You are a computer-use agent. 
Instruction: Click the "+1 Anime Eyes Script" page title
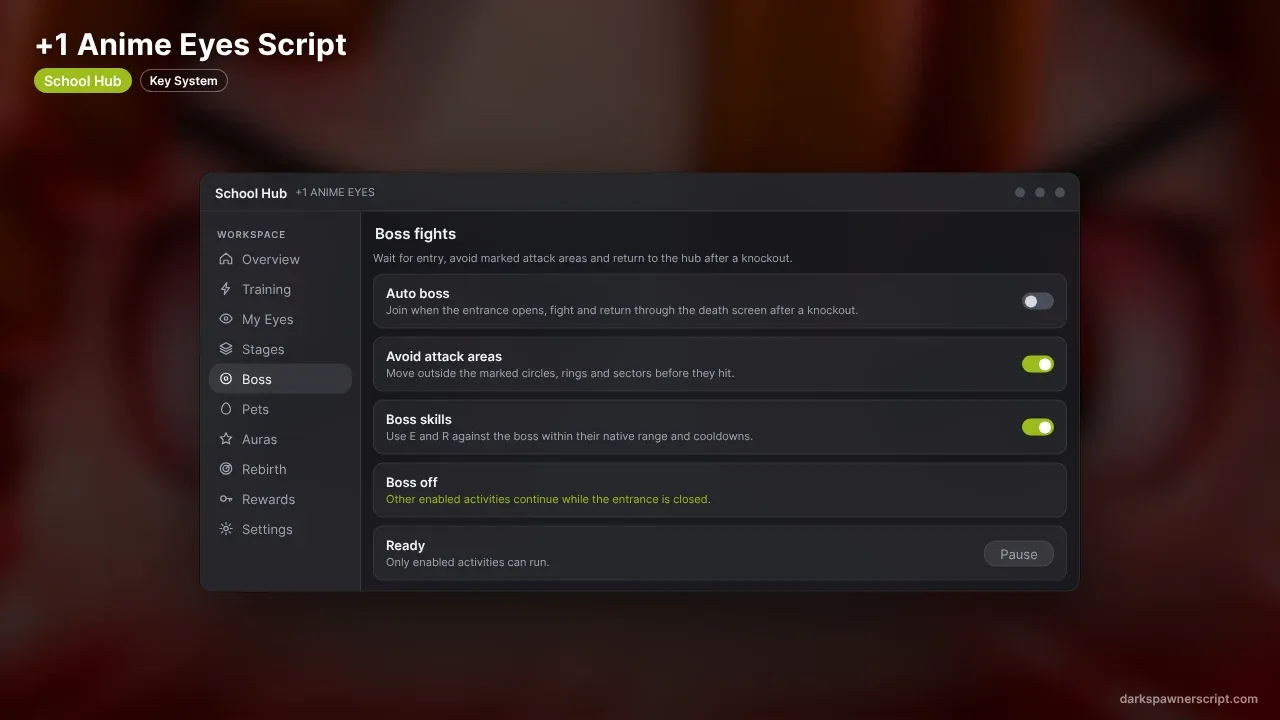191,45
